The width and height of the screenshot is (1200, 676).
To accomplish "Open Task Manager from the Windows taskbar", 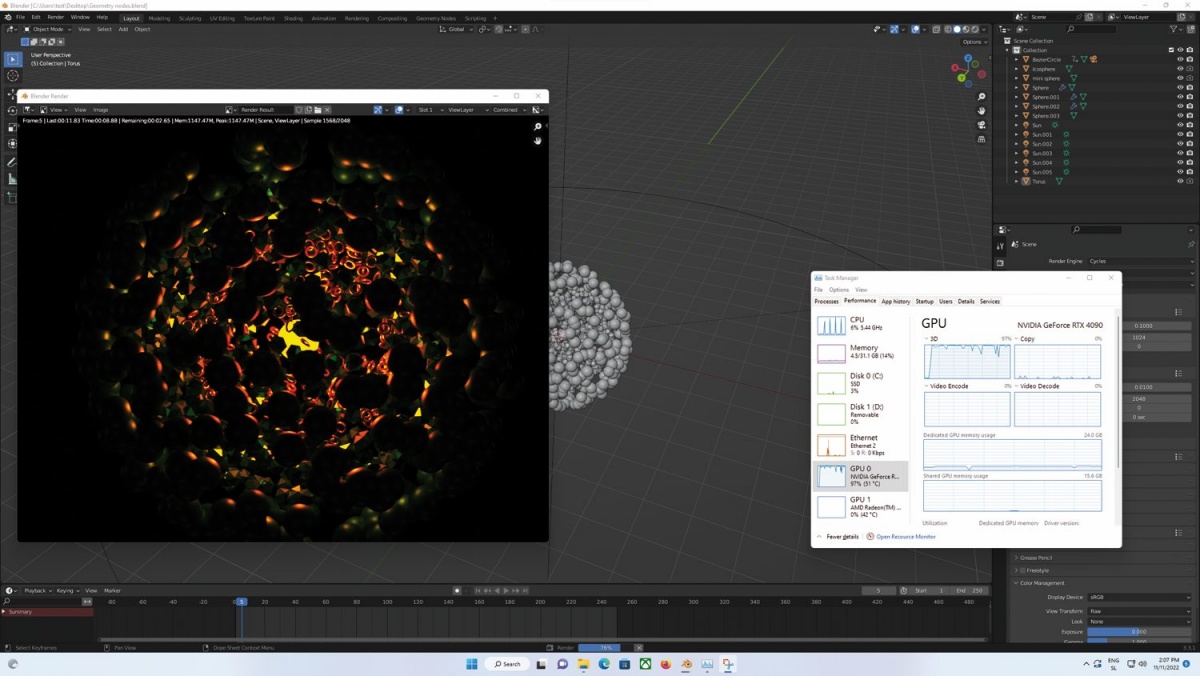I will click(707, 664).
